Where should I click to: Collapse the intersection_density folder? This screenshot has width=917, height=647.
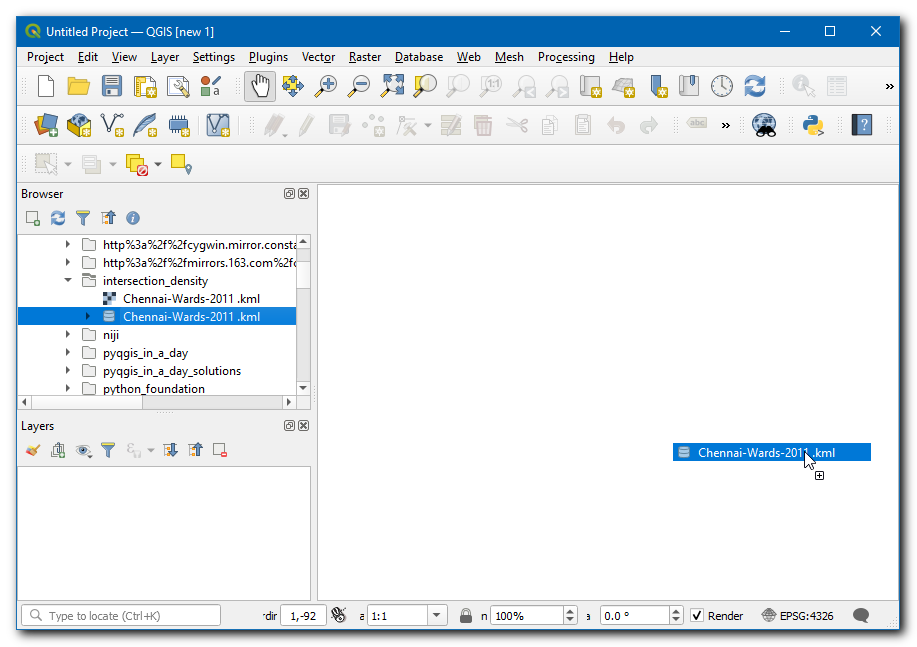(68, 281)
